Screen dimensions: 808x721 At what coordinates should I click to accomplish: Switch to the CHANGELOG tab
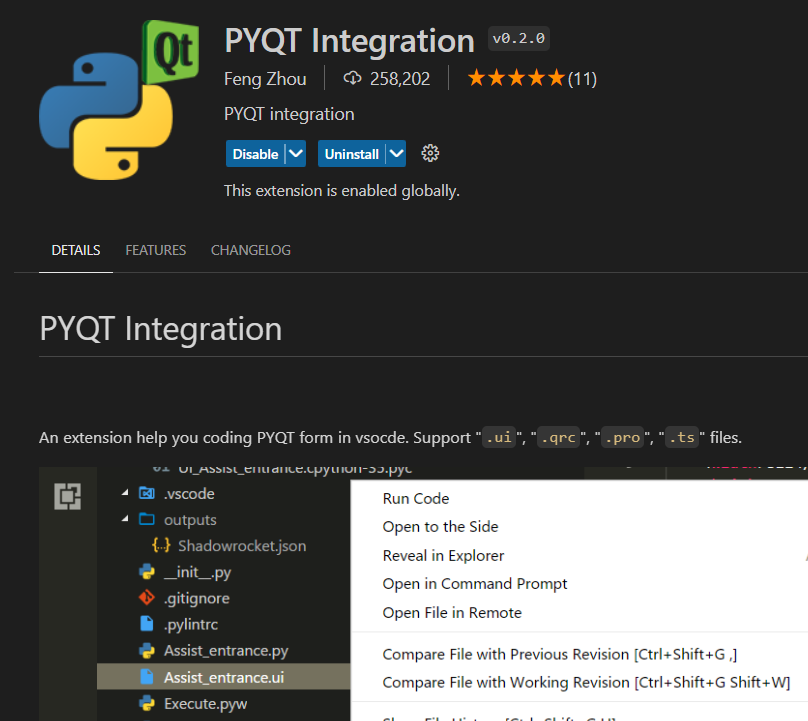click(251, 250)
